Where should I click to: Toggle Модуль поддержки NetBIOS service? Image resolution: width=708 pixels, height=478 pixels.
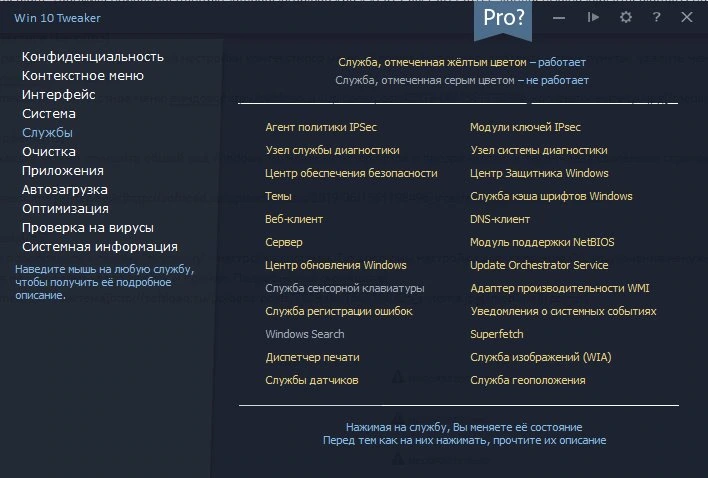[542, 242]
